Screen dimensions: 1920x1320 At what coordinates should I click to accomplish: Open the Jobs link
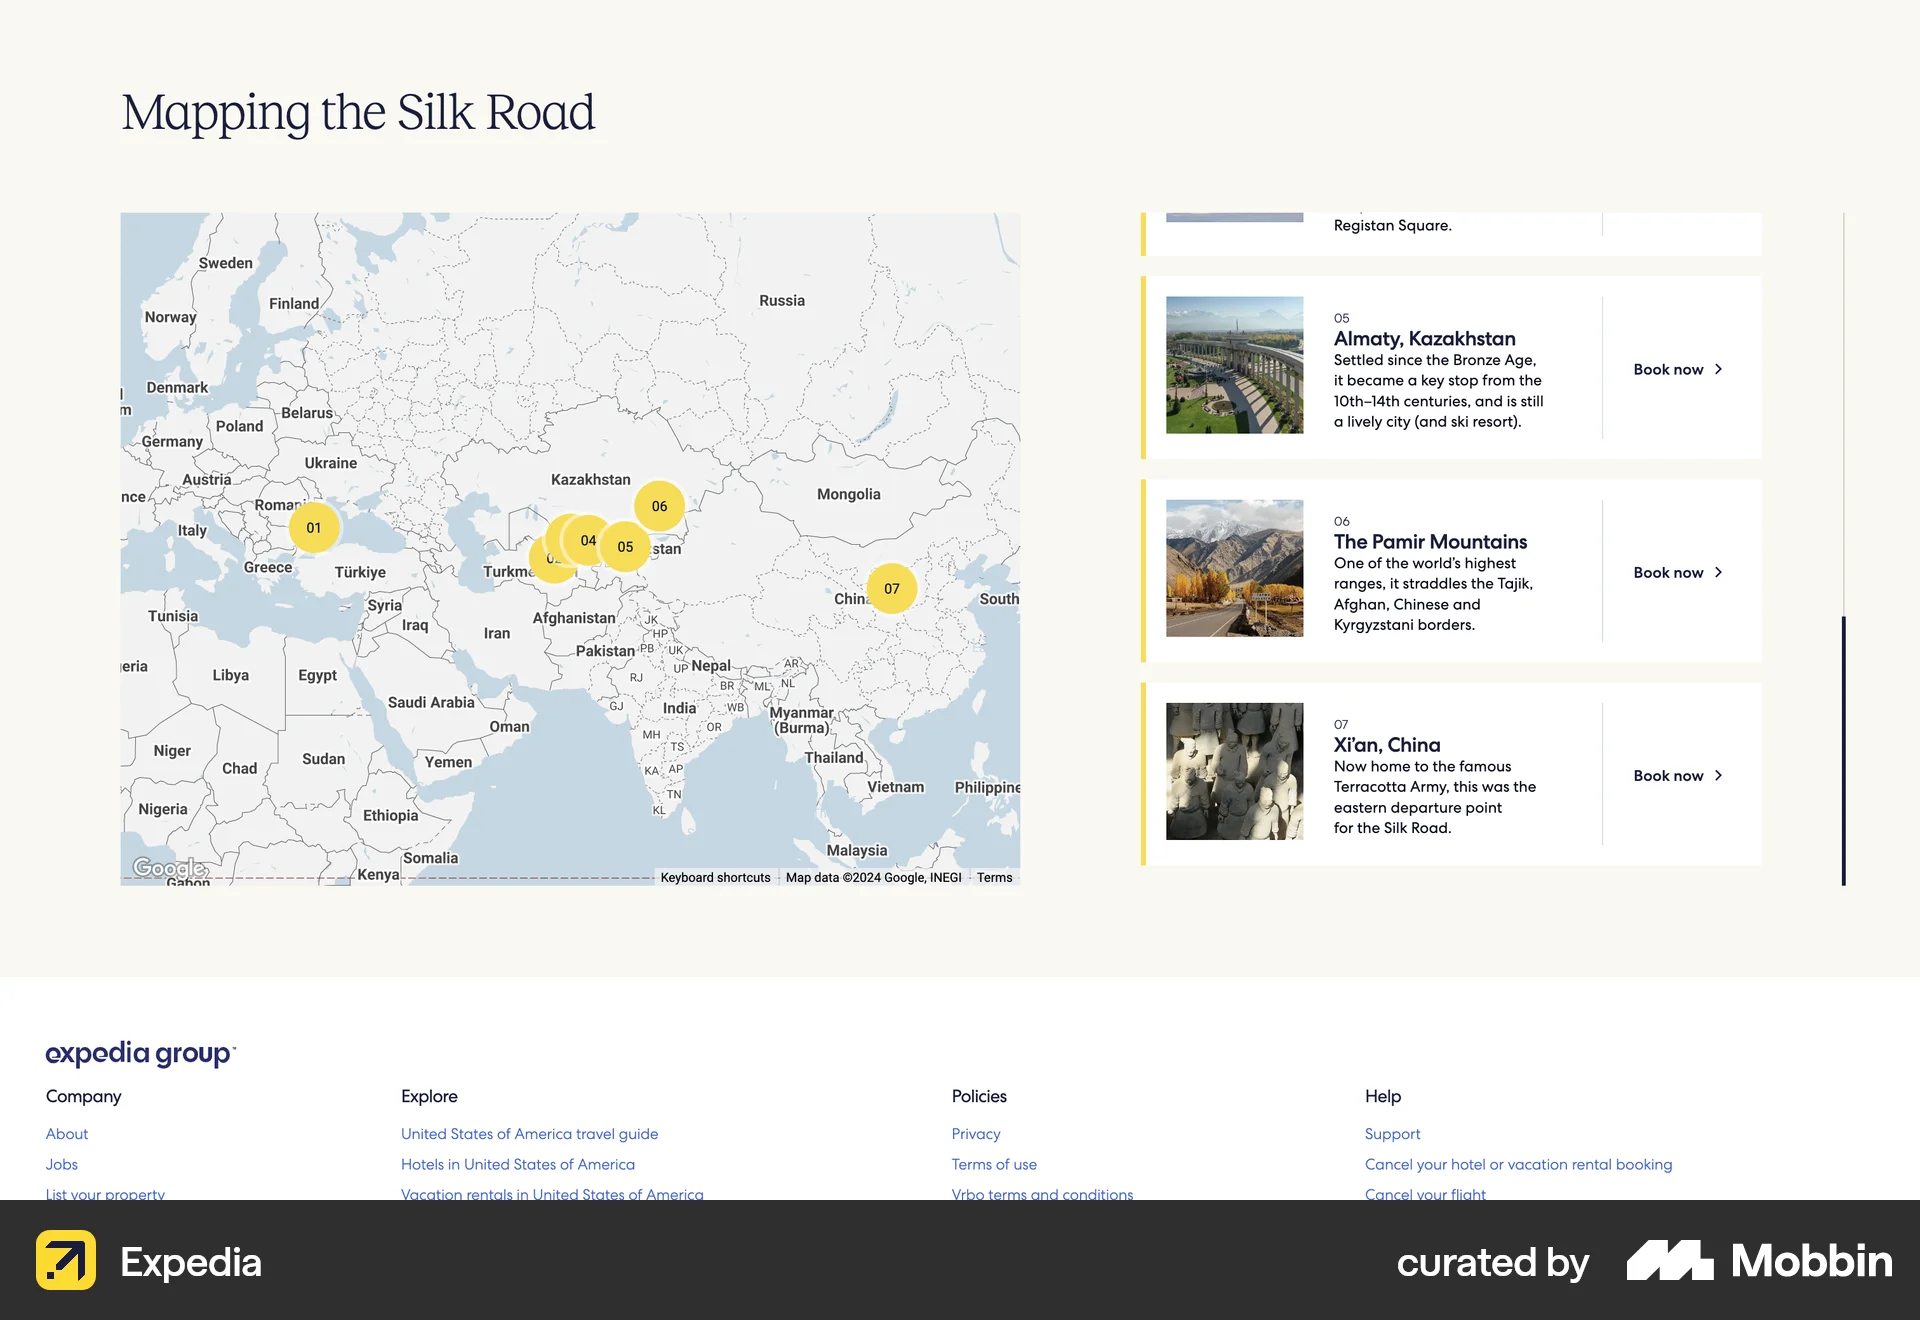pos(61,1164)
